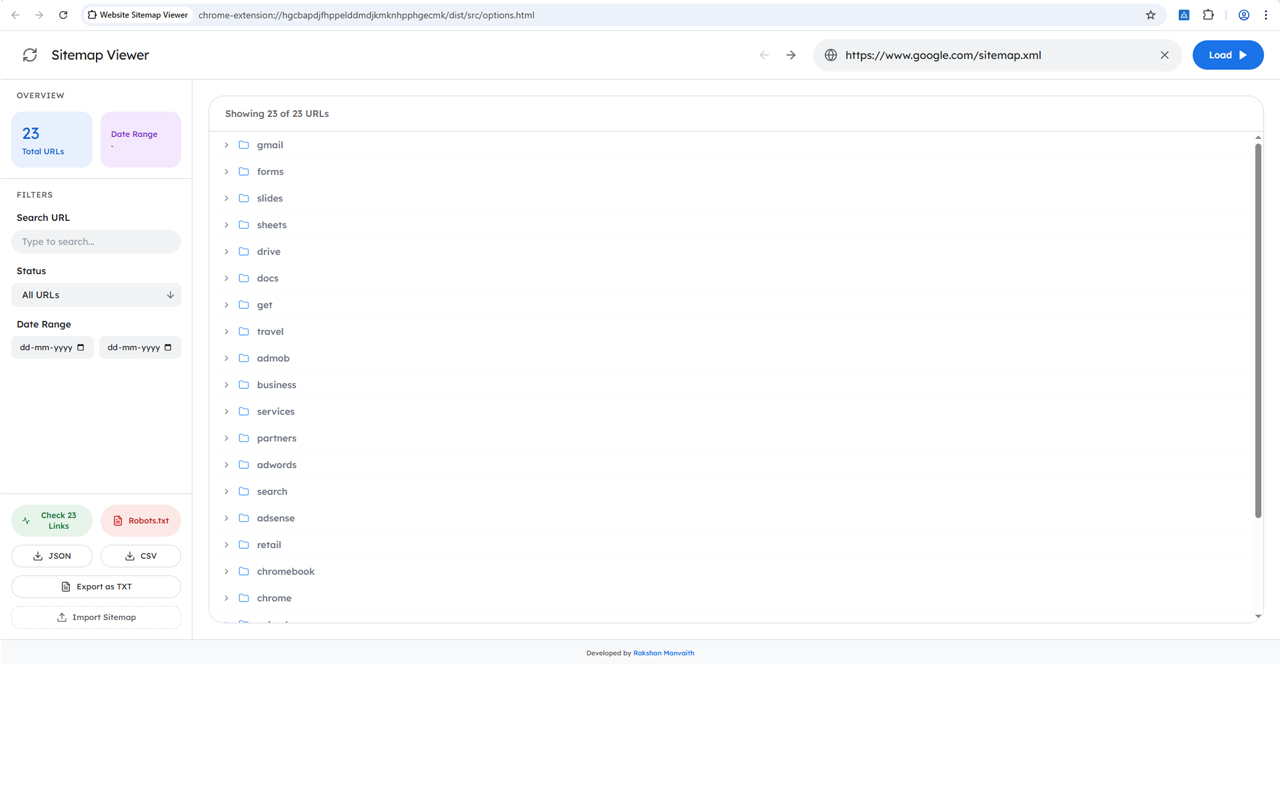This screenshot has height=800, width=1280.
Task: Open the end date picker field
Action: point(140,347)
